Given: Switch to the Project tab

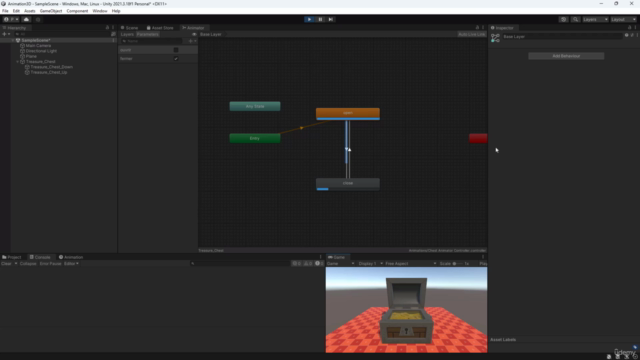Looking at the screenshot, I should click(11, 257).
